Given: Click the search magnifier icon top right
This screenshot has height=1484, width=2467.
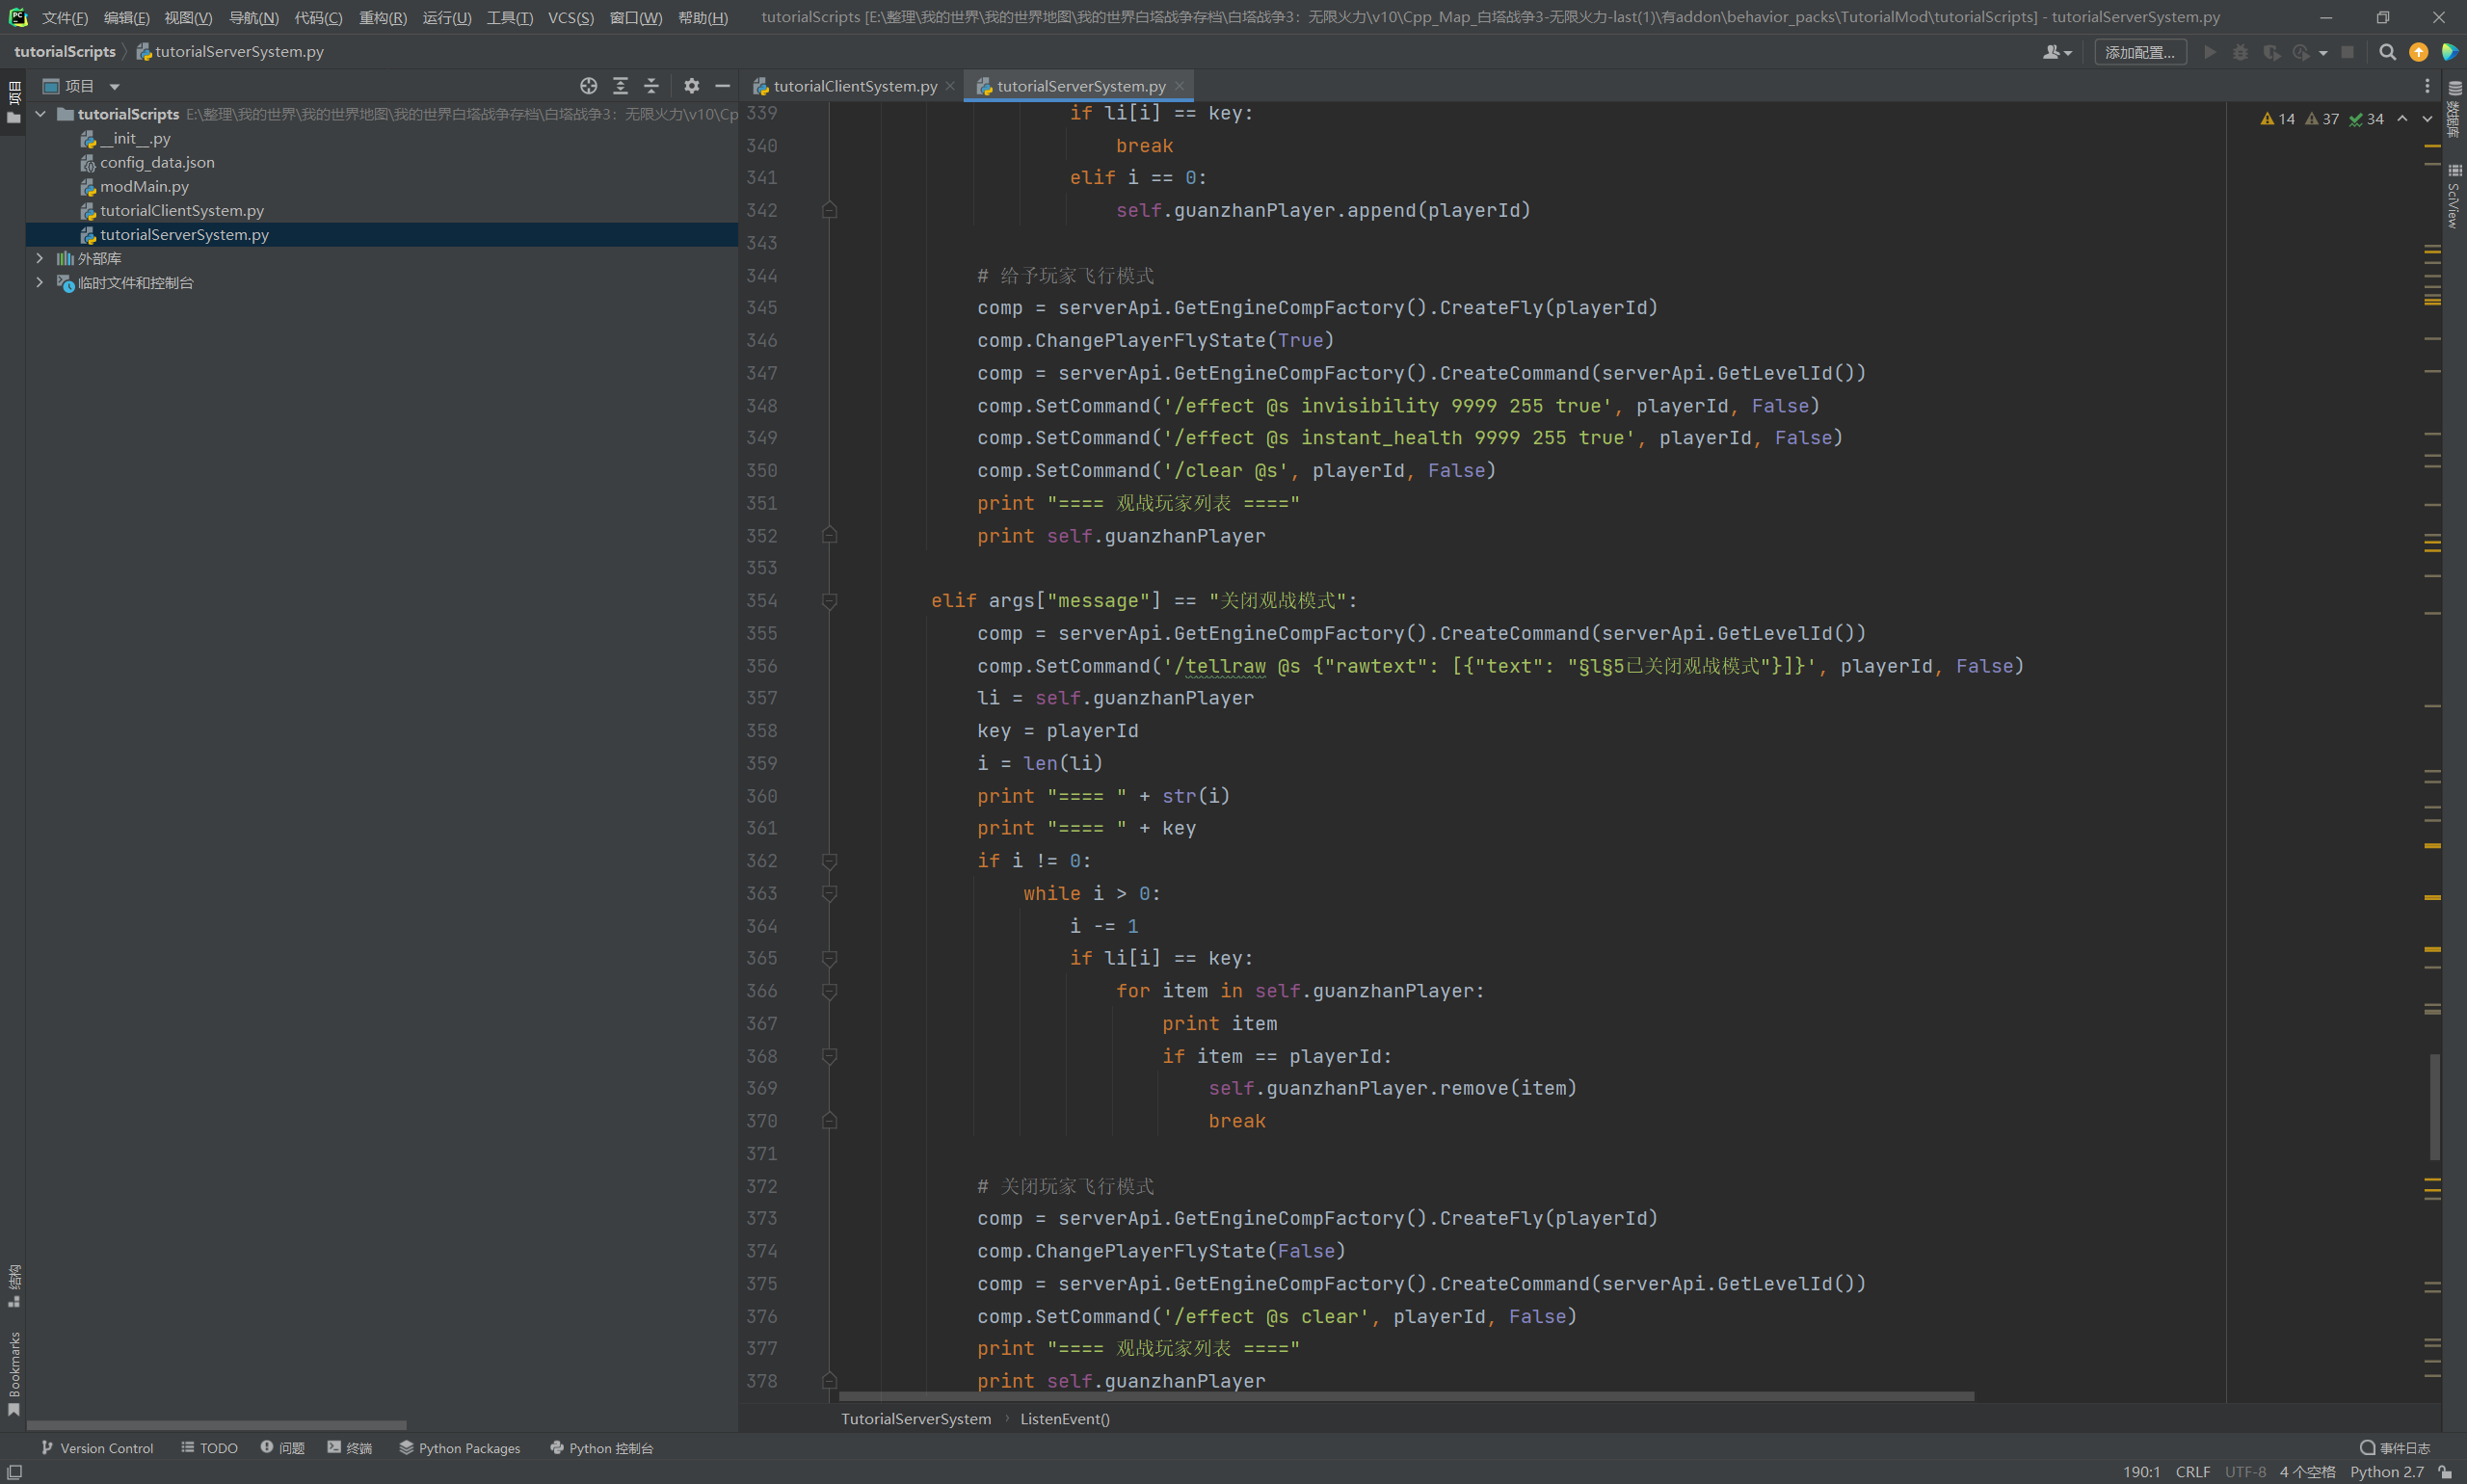Looking at the screenshot, I should coord(2388,51).
